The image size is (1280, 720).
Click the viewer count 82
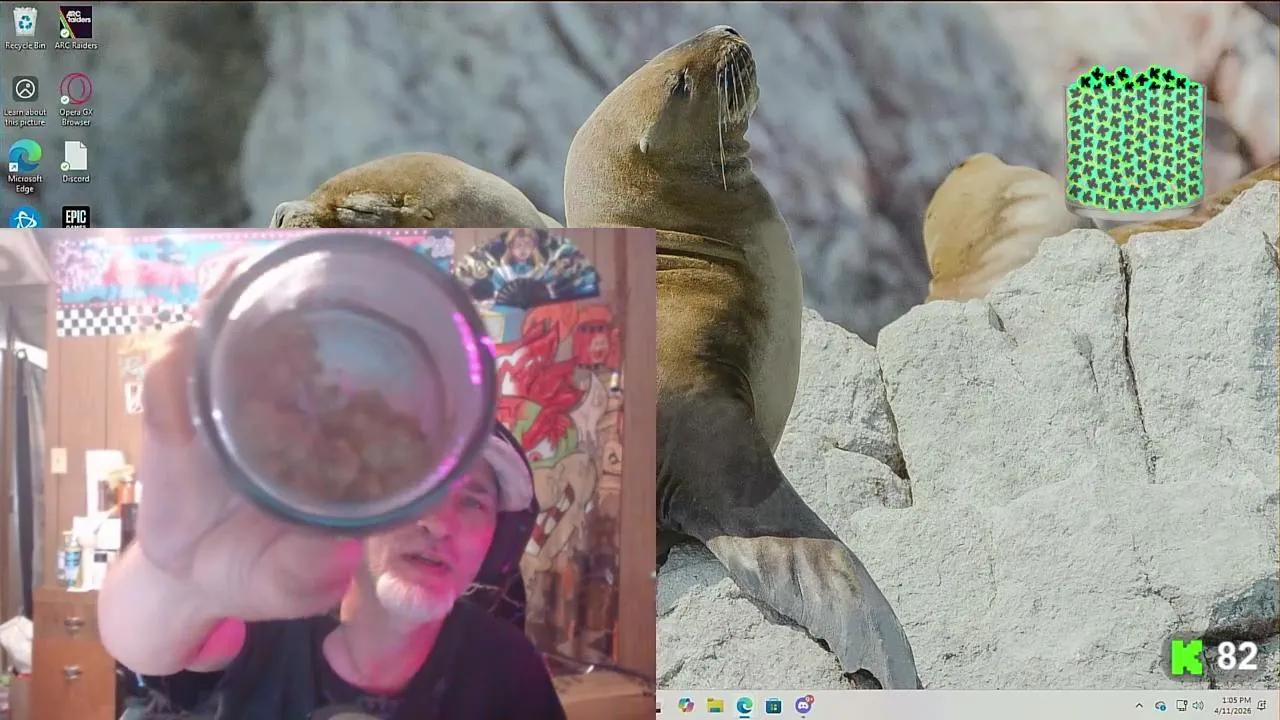pyautogui.click(x=1237, y=656)
